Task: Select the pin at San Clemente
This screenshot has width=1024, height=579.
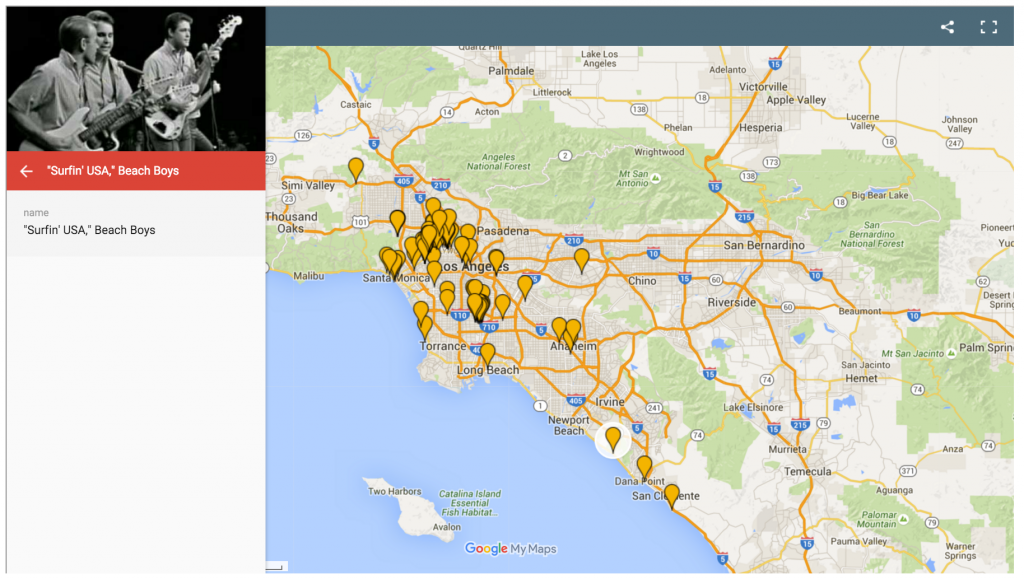Action: [x=672, y=494]
